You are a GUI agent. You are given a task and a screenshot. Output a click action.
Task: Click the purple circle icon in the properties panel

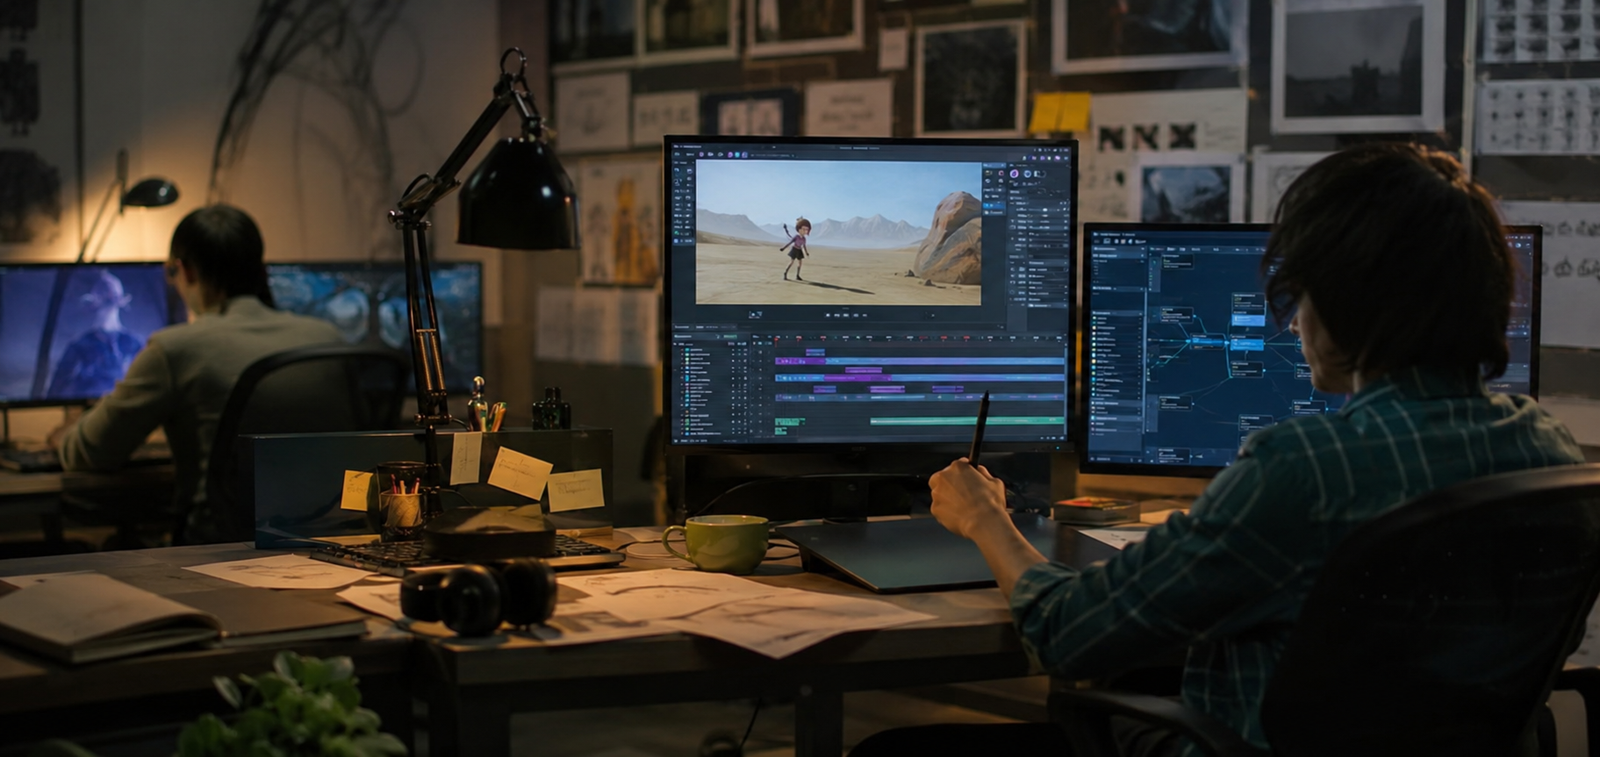[1014, 173]
